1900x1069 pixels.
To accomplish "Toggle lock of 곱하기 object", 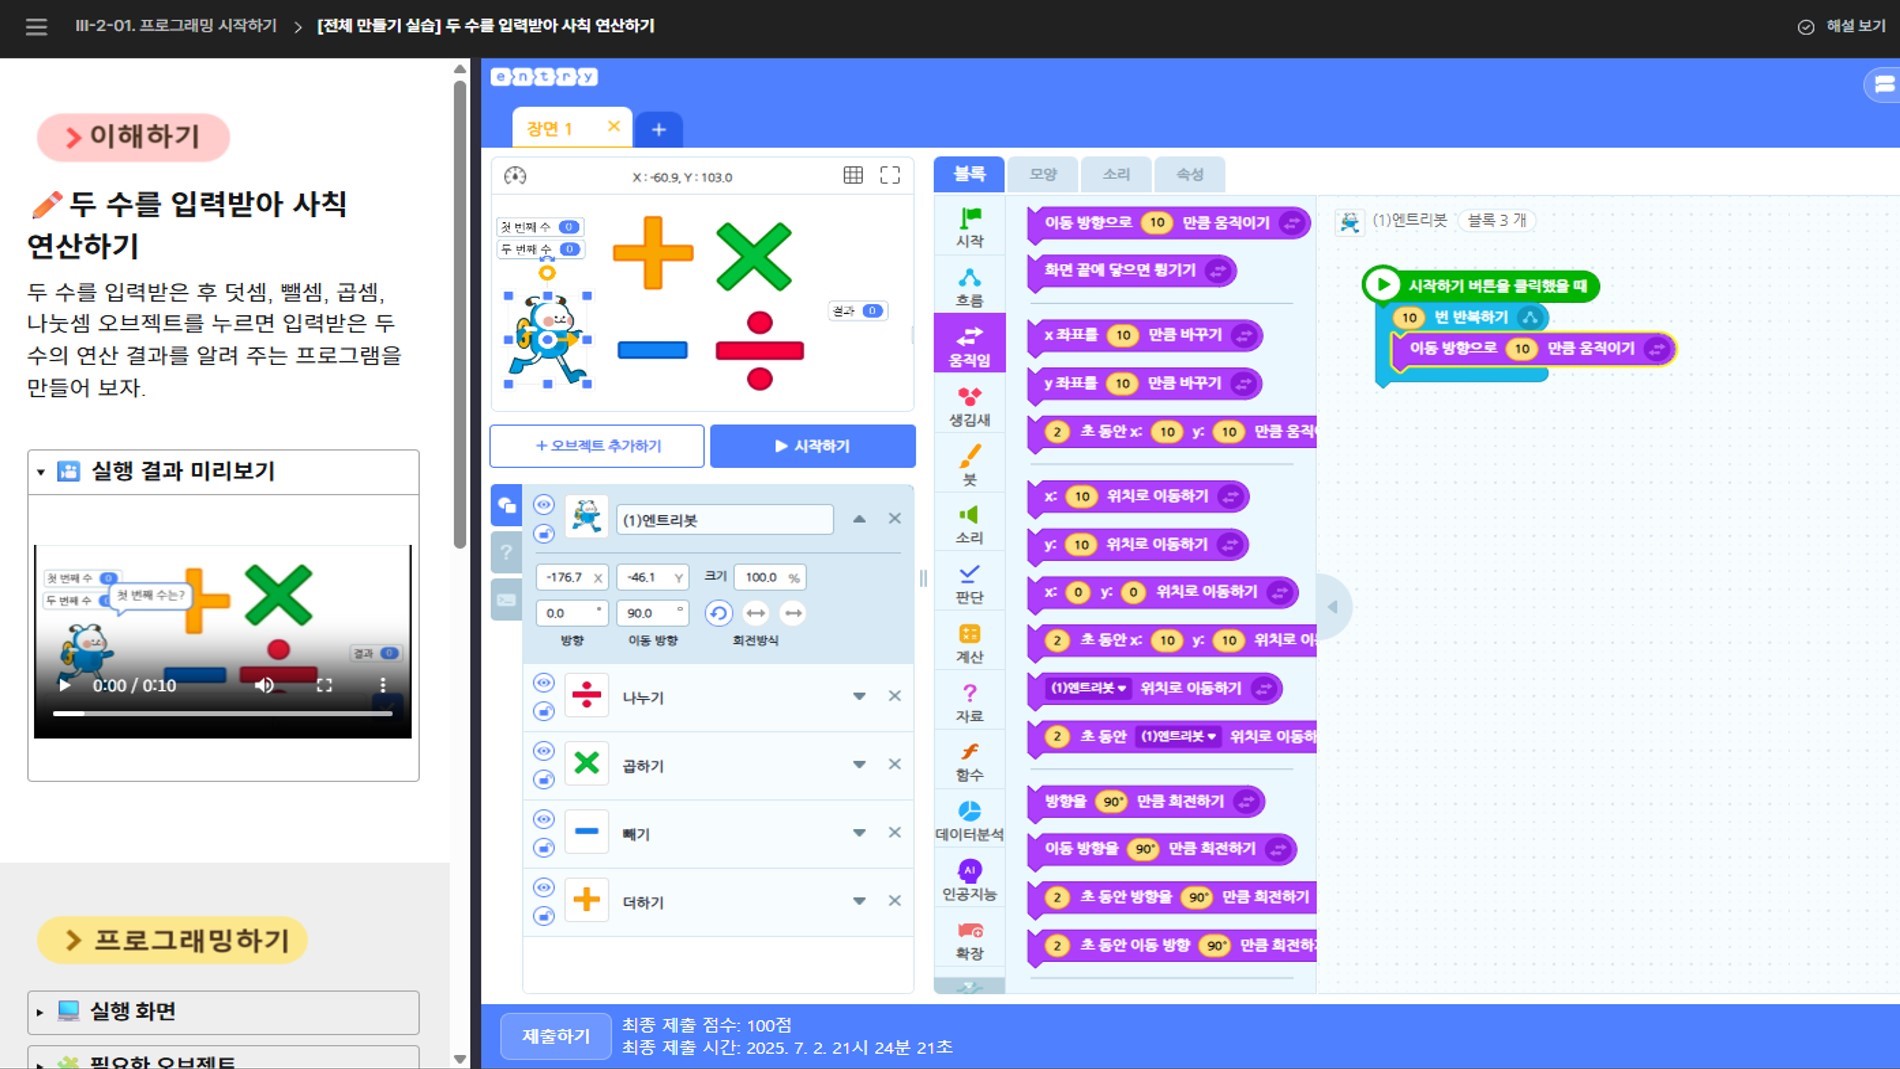I will 544,779.
